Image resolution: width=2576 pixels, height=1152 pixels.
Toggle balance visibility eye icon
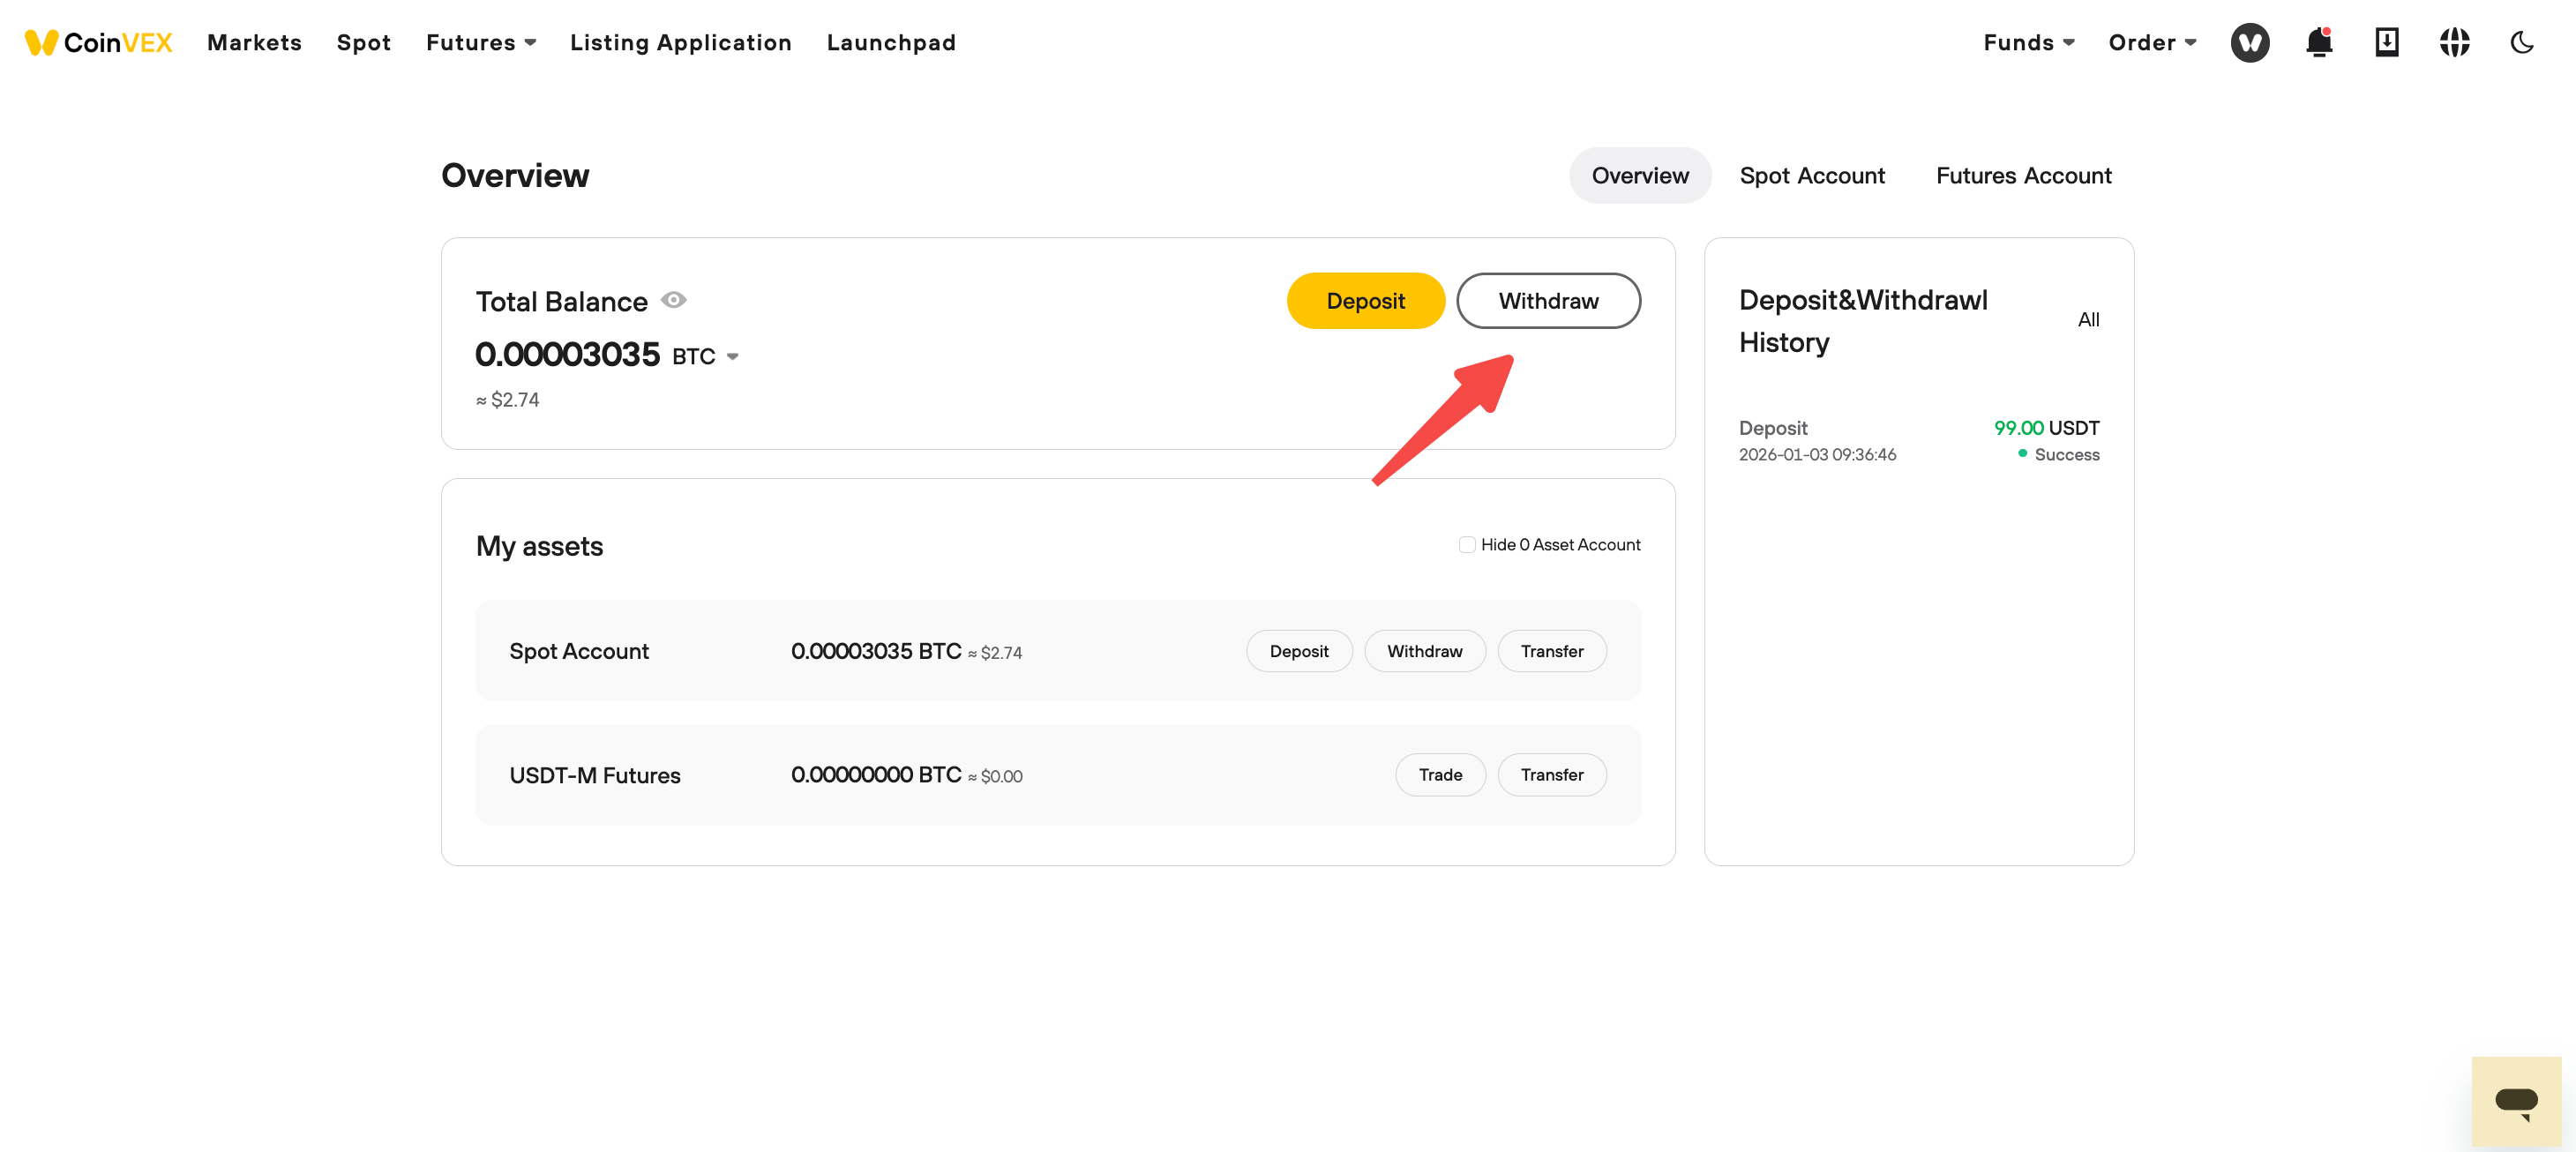click(x=674, y=300)
